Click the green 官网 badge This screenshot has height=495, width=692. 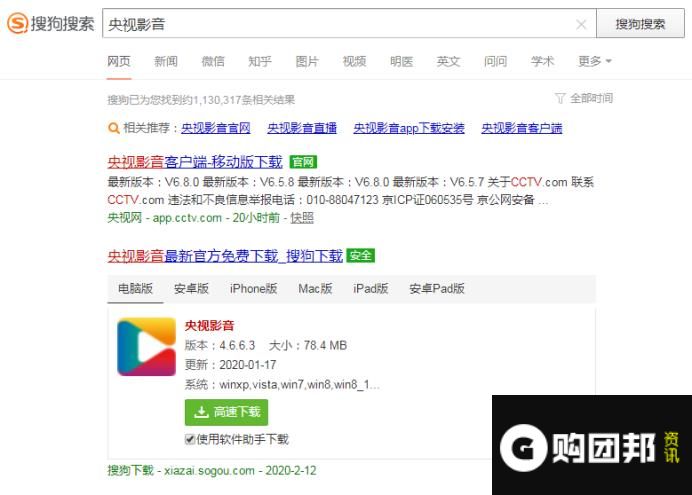coord(303,162)
